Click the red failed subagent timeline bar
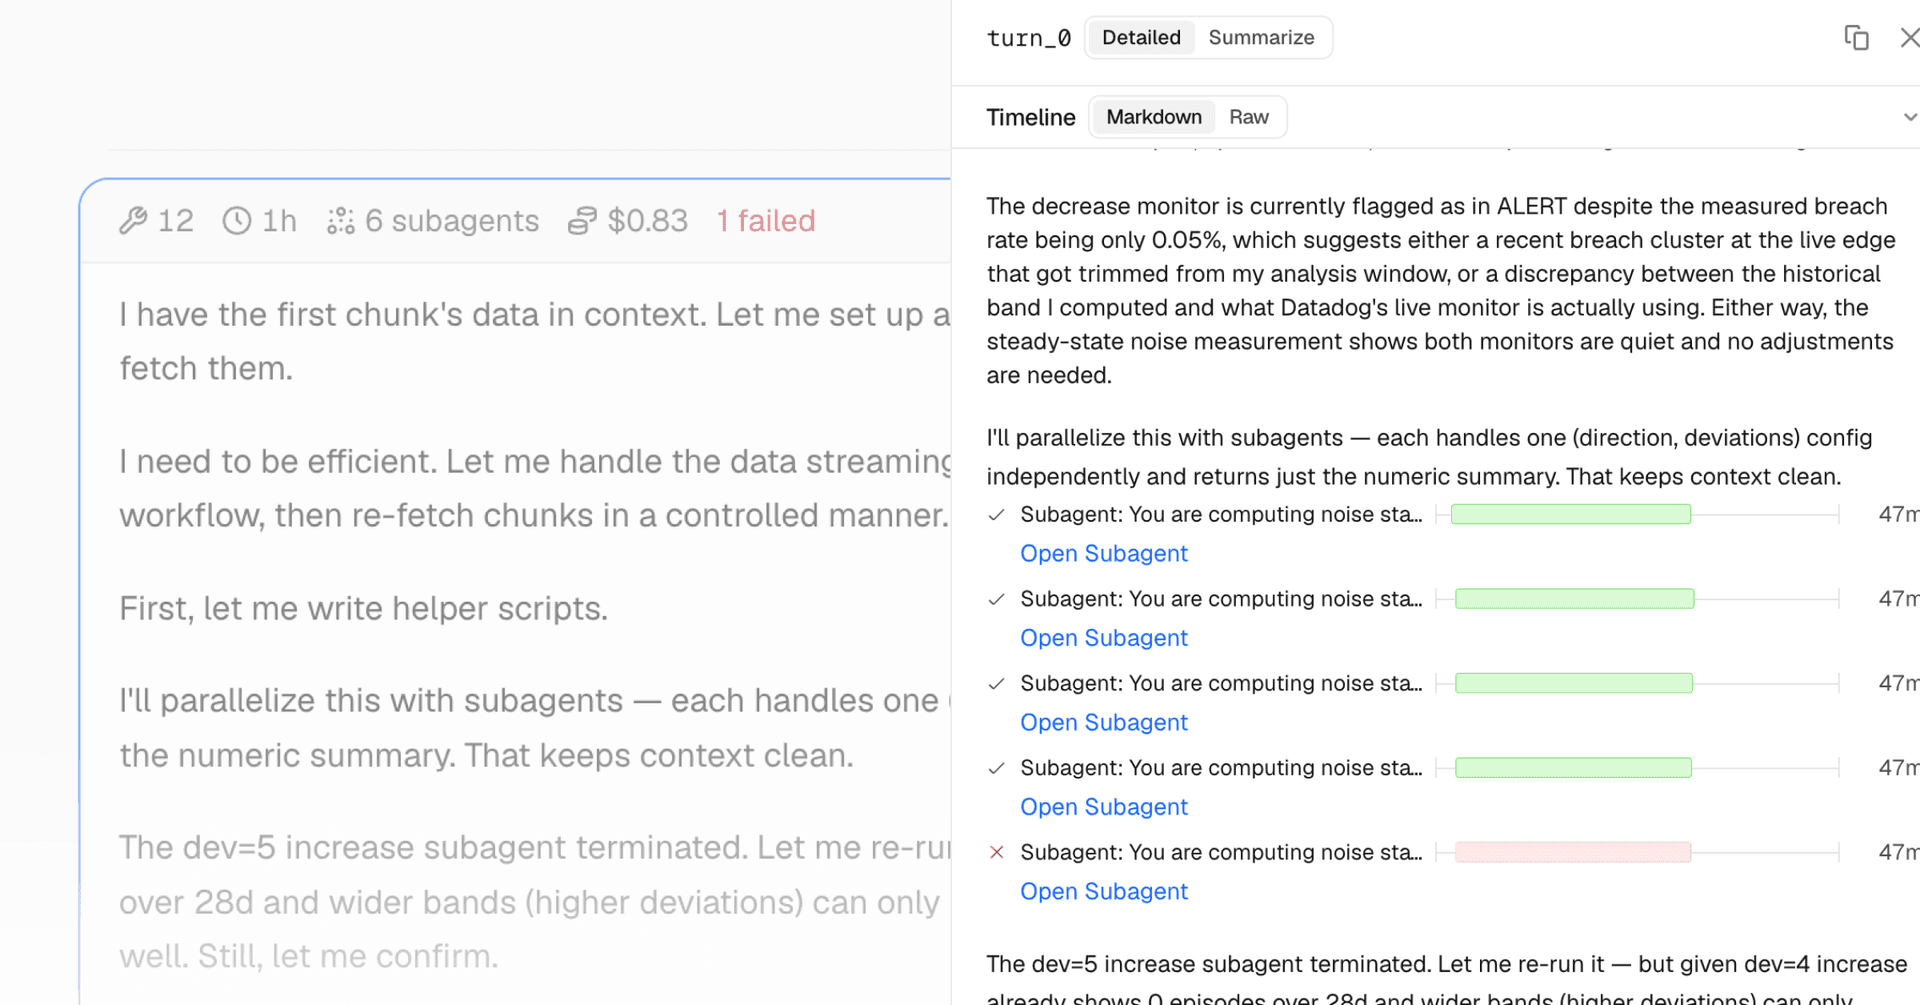The image size is (1920, 1005). 1573,852
